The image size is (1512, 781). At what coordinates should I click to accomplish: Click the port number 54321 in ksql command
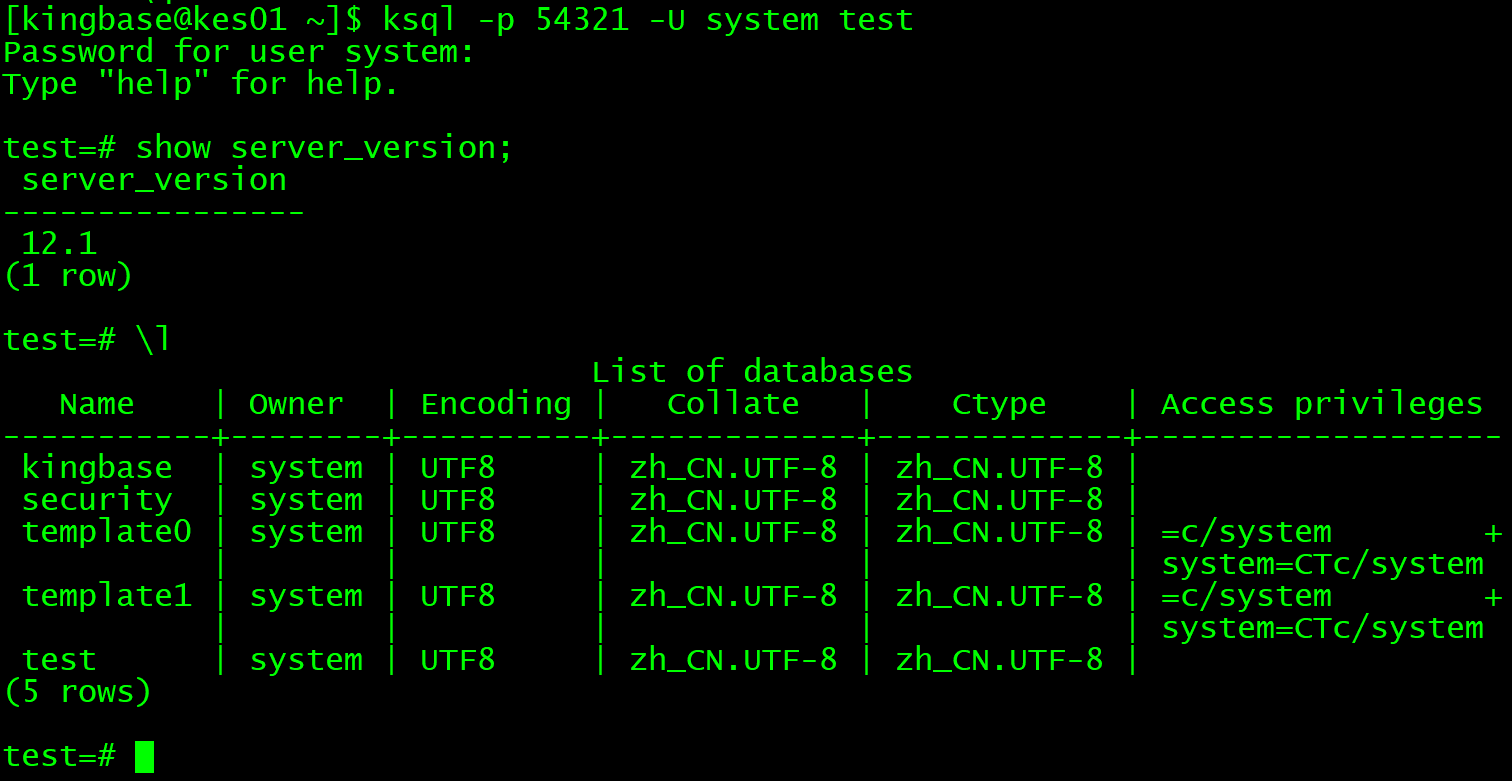[x=582, y=20]
